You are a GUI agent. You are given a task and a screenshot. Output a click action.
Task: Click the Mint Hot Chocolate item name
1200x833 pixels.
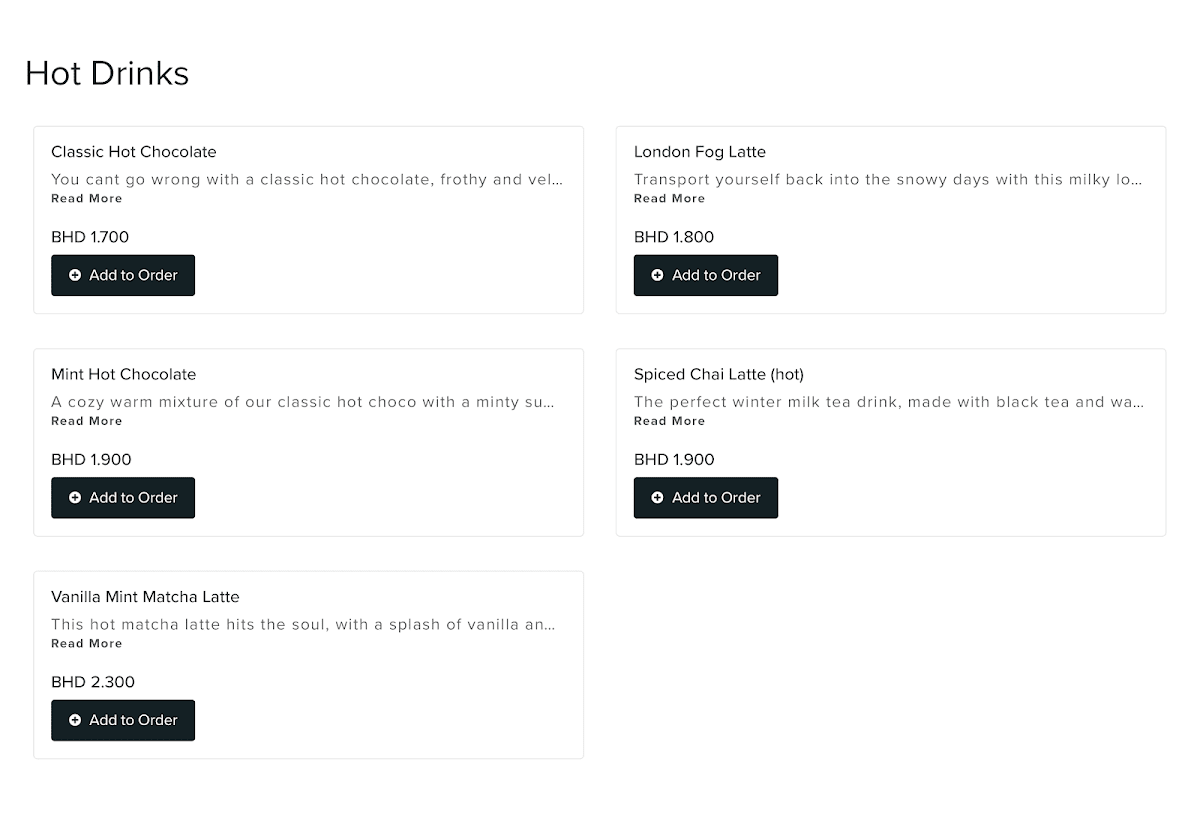coord(124,374)
